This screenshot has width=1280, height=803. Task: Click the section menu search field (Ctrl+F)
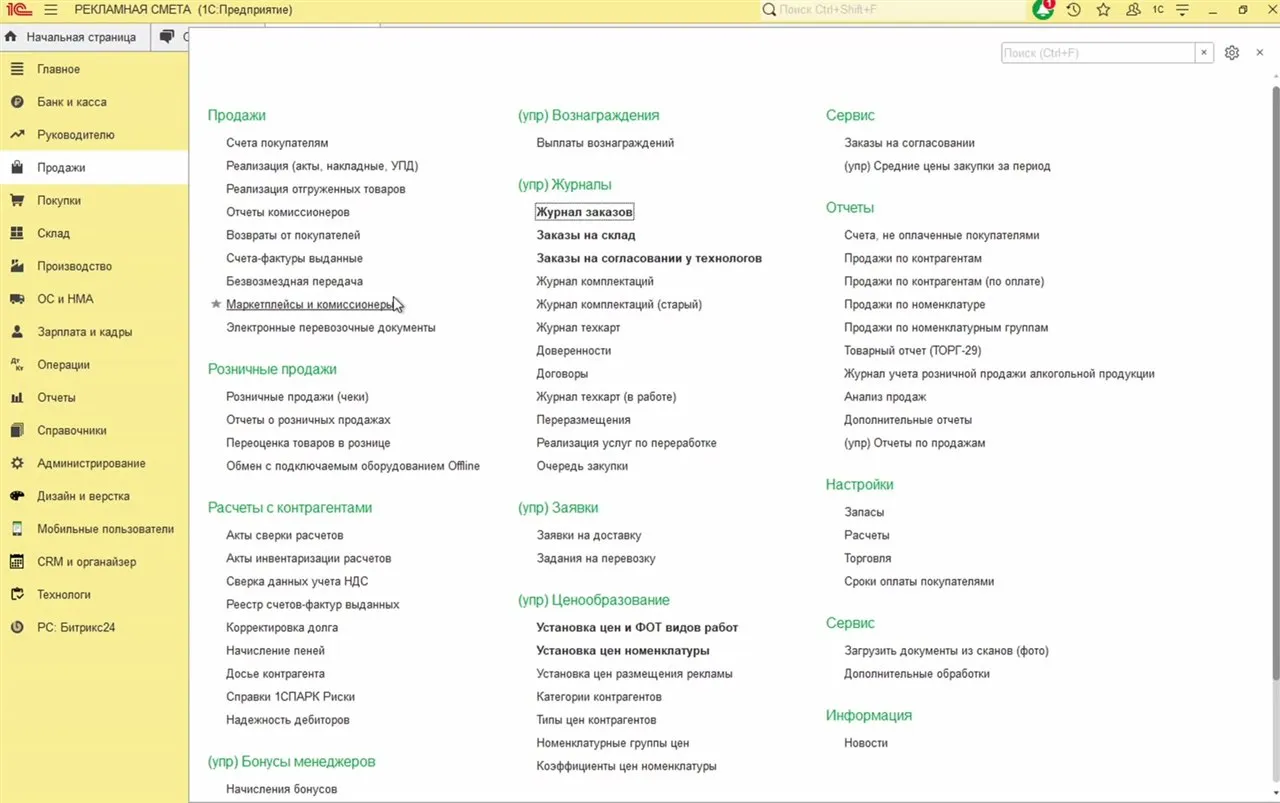coord(1098,53)
